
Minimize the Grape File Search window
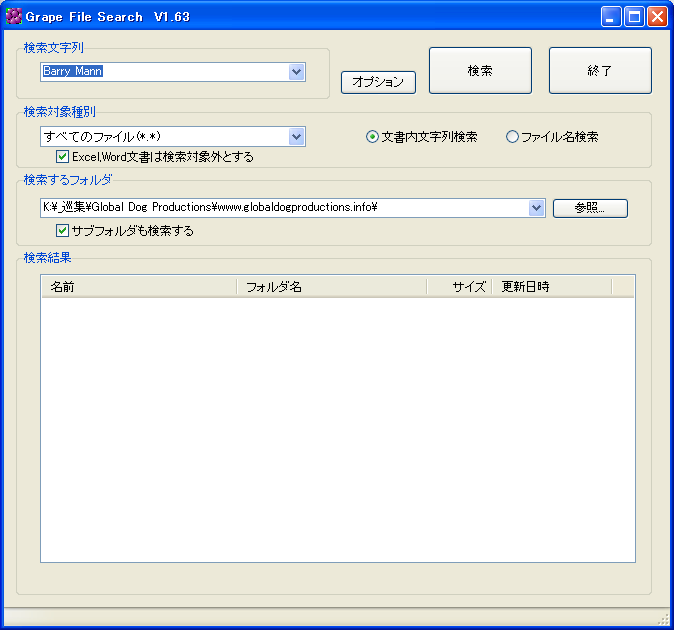click(x=611, y=17)
